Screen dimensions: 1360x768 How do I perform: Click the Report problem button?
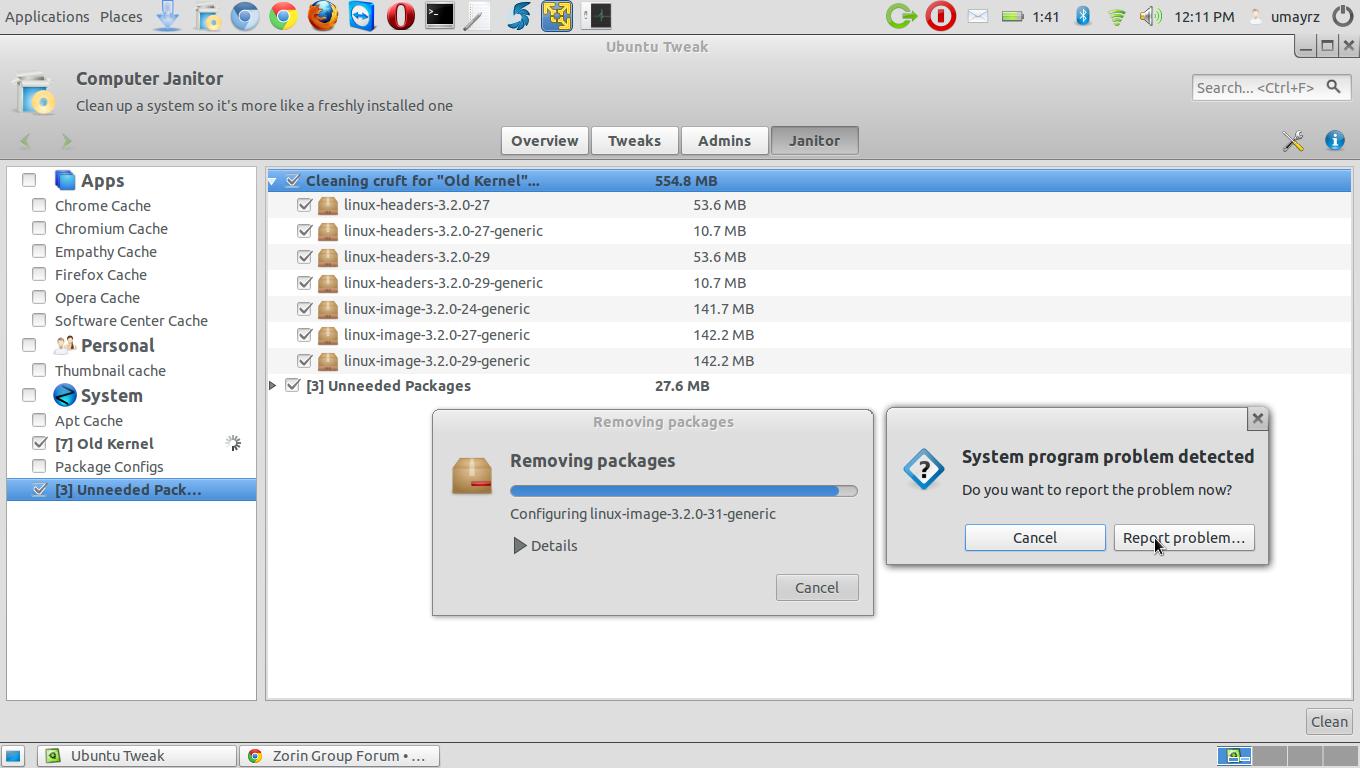(x=1183, y=538)
